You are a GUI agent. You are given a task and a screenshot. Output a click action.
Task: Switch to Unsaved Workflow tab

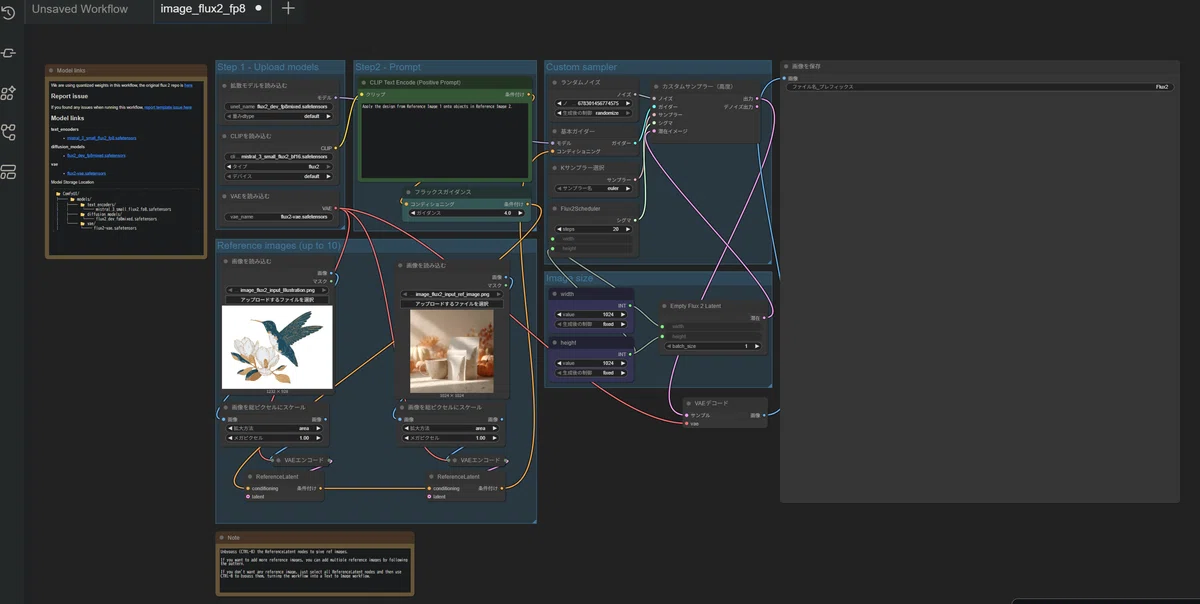[80, 9]
